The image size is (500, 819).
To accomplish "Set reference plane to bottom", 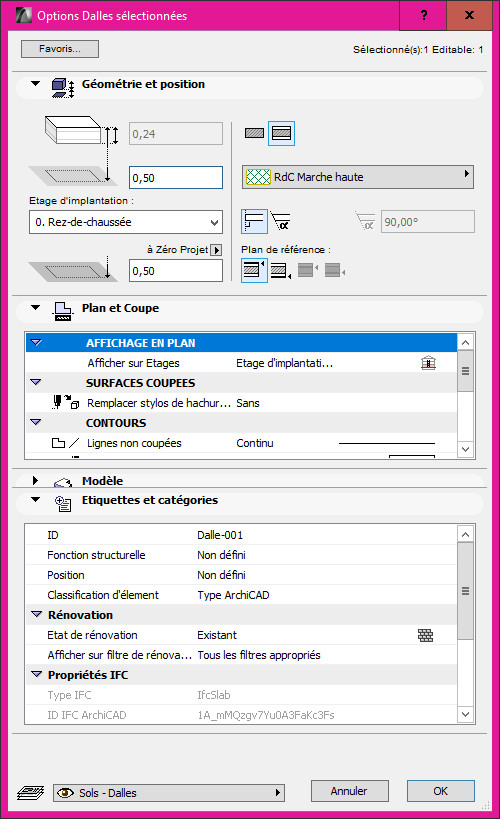I will [x=281, y=271].
